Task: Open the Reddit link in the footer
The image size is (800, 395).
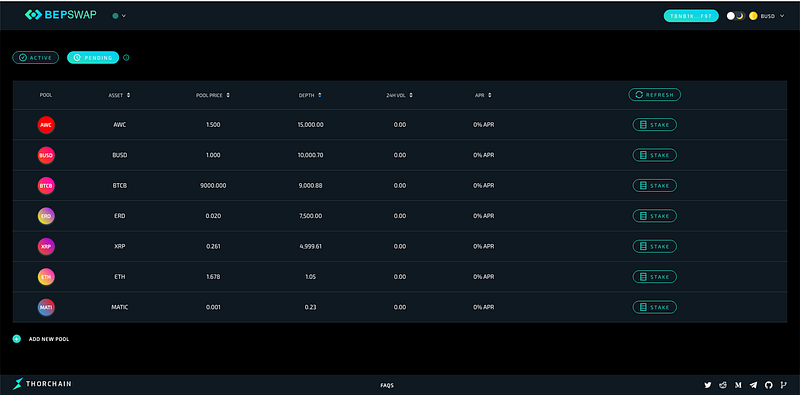Action: [723, 385]
